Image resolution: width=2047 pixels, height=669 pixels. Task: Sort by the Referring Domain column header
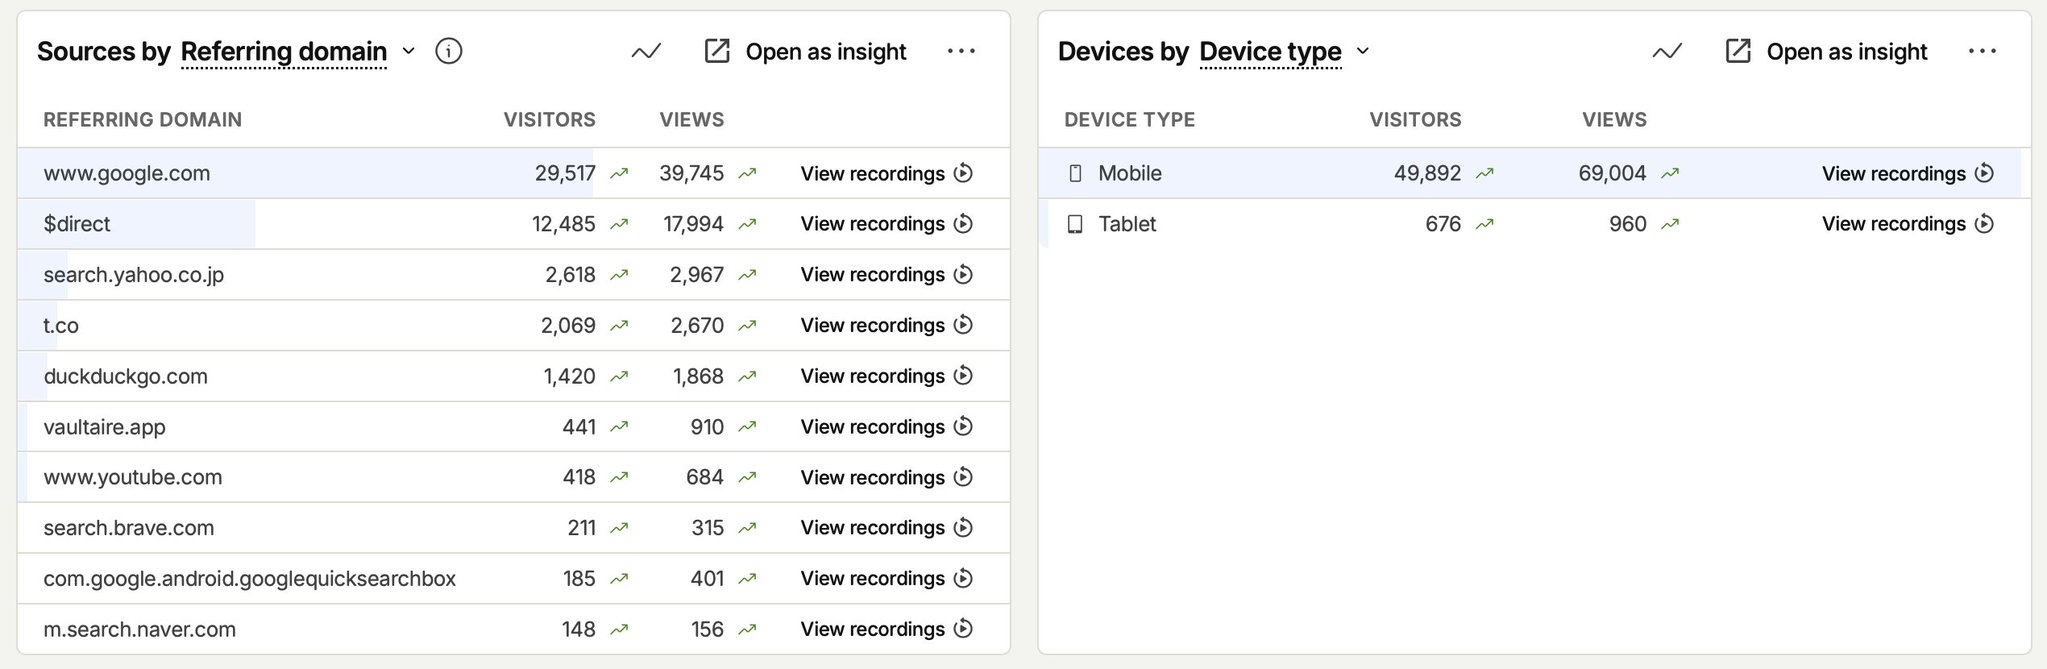point(143,120)
